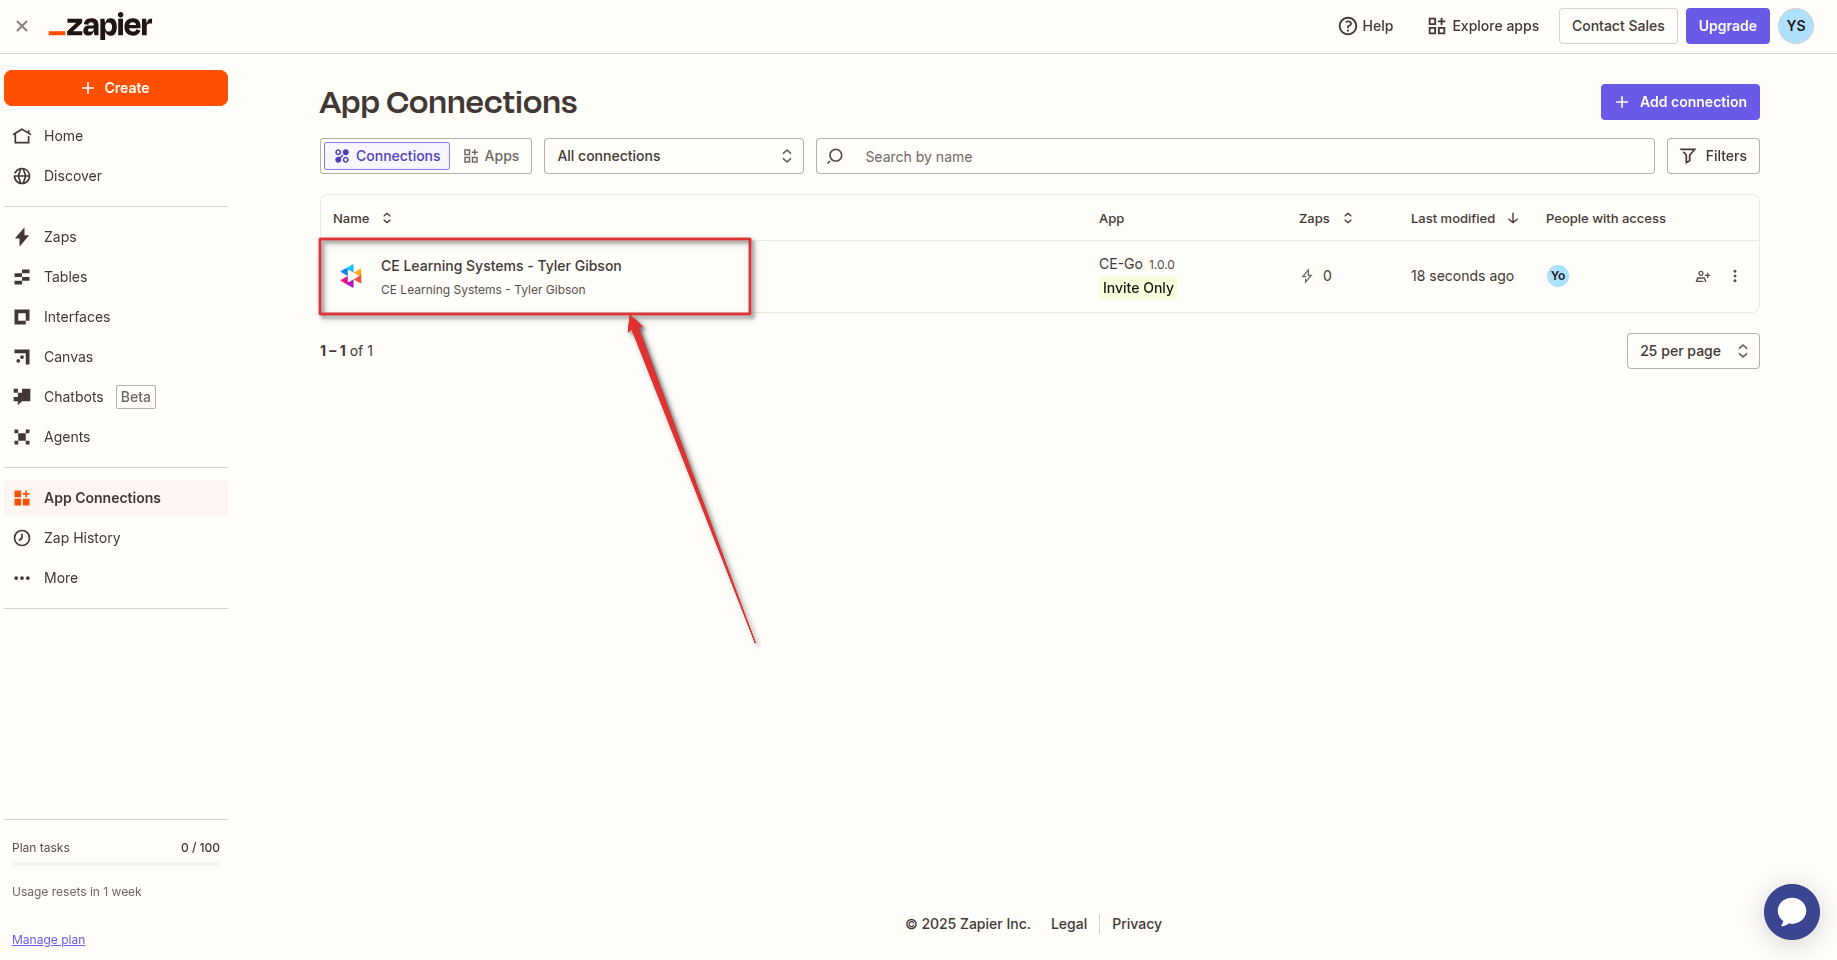Image resolution: width=1837 pixels, height=960 pixels.
Task: Open Canvas in the sidebar
Action: pos(116,357)
